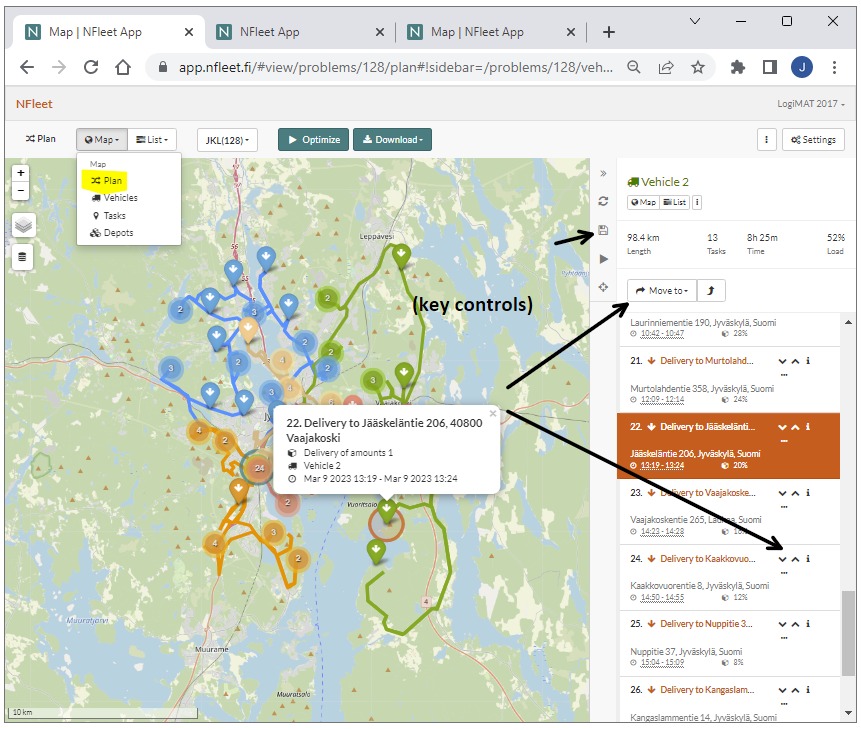The image size is (861, 730).
Task: Move task 21 up with chevron
Action: pyautogui.click(x=795, y=361)
